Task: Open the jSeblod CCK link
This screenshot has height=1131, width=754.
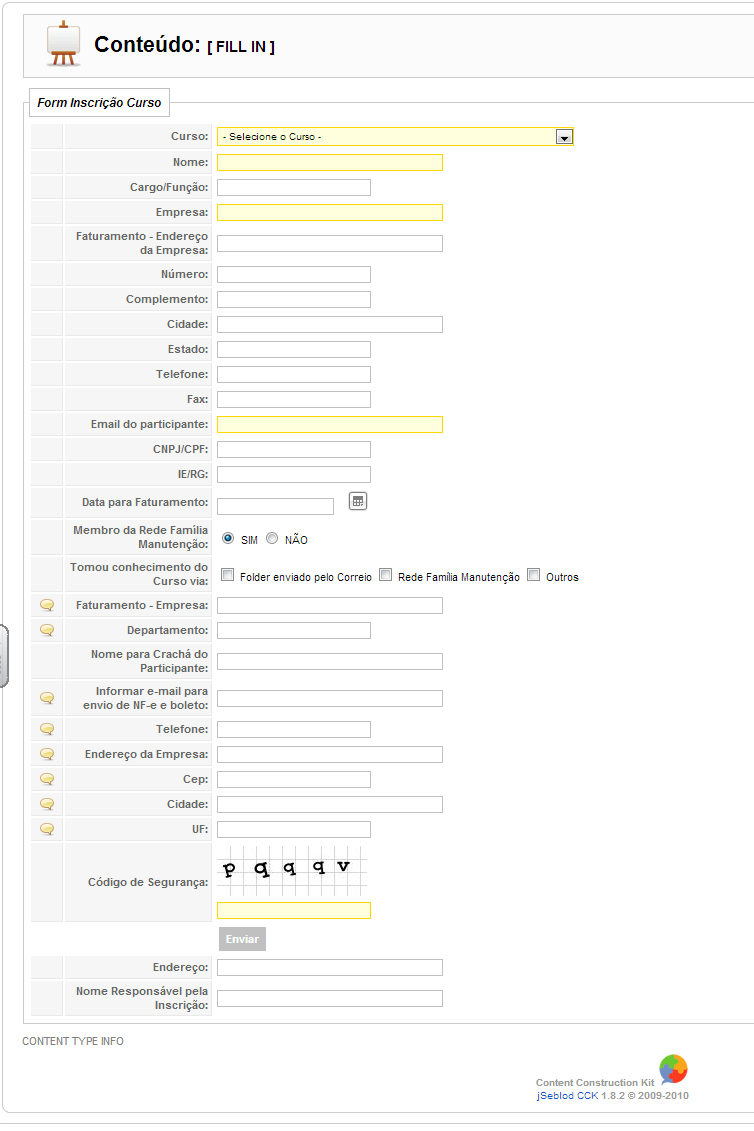Action: [x=566, y=1096]
